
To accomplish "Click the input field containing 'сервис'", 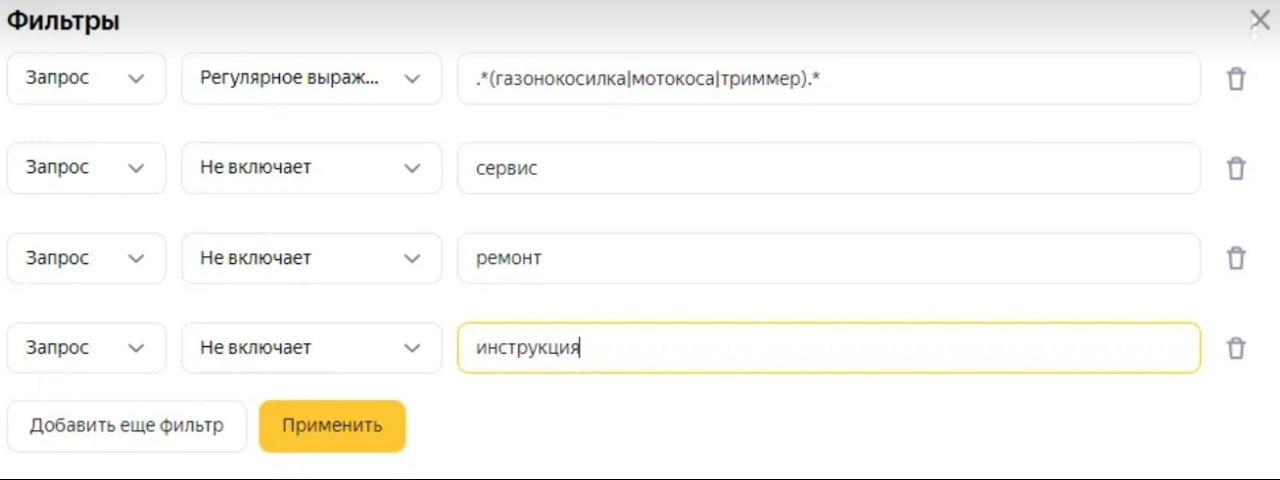I will pyautogui.click(x=828, y=168).
